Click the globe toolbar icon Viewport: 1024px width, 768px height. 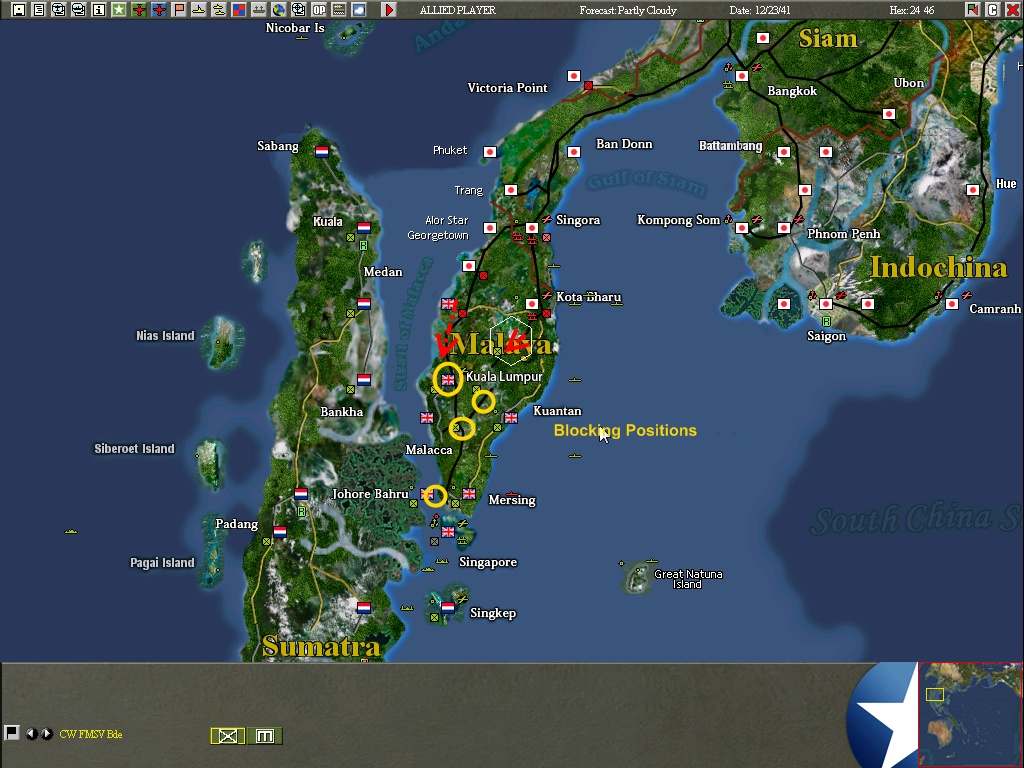279,9
